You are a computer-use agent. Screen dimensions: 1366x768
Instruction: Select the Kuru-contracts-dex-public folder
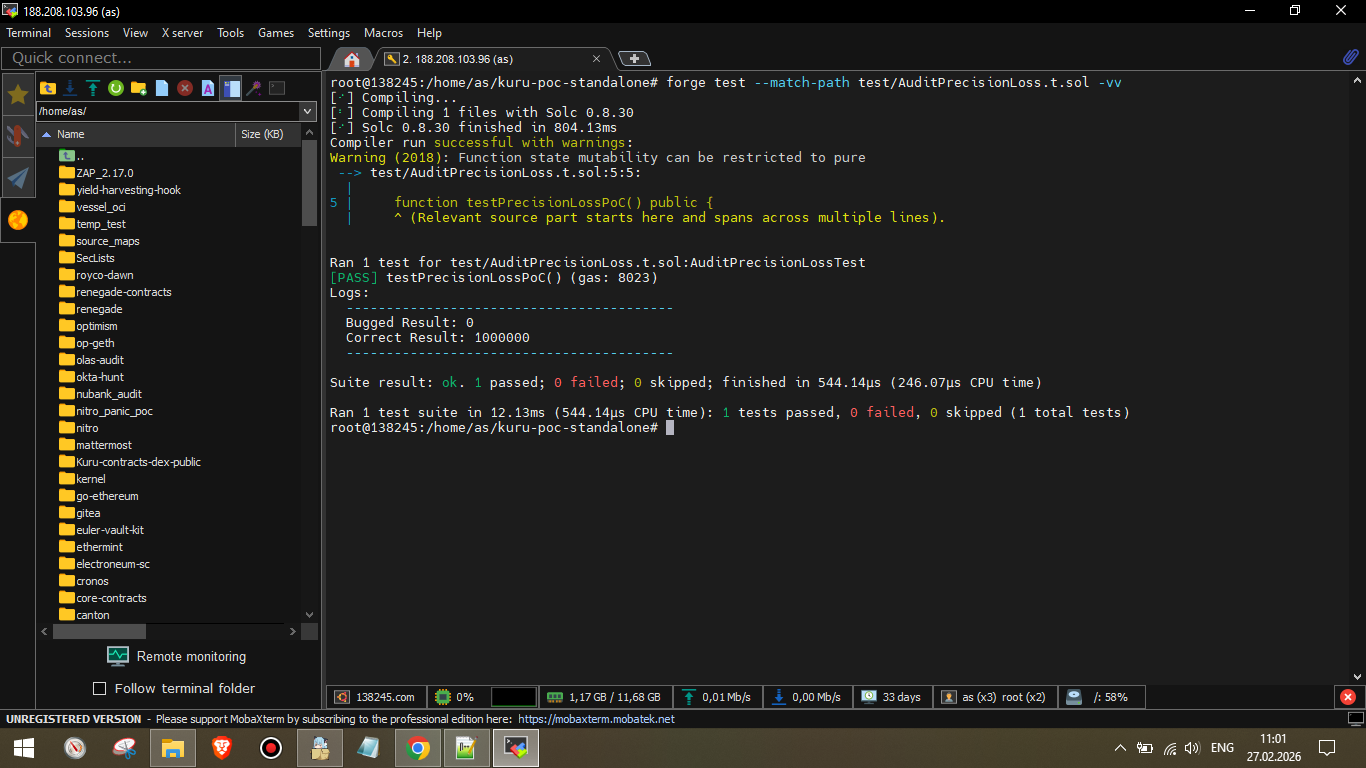pos(130,462)
